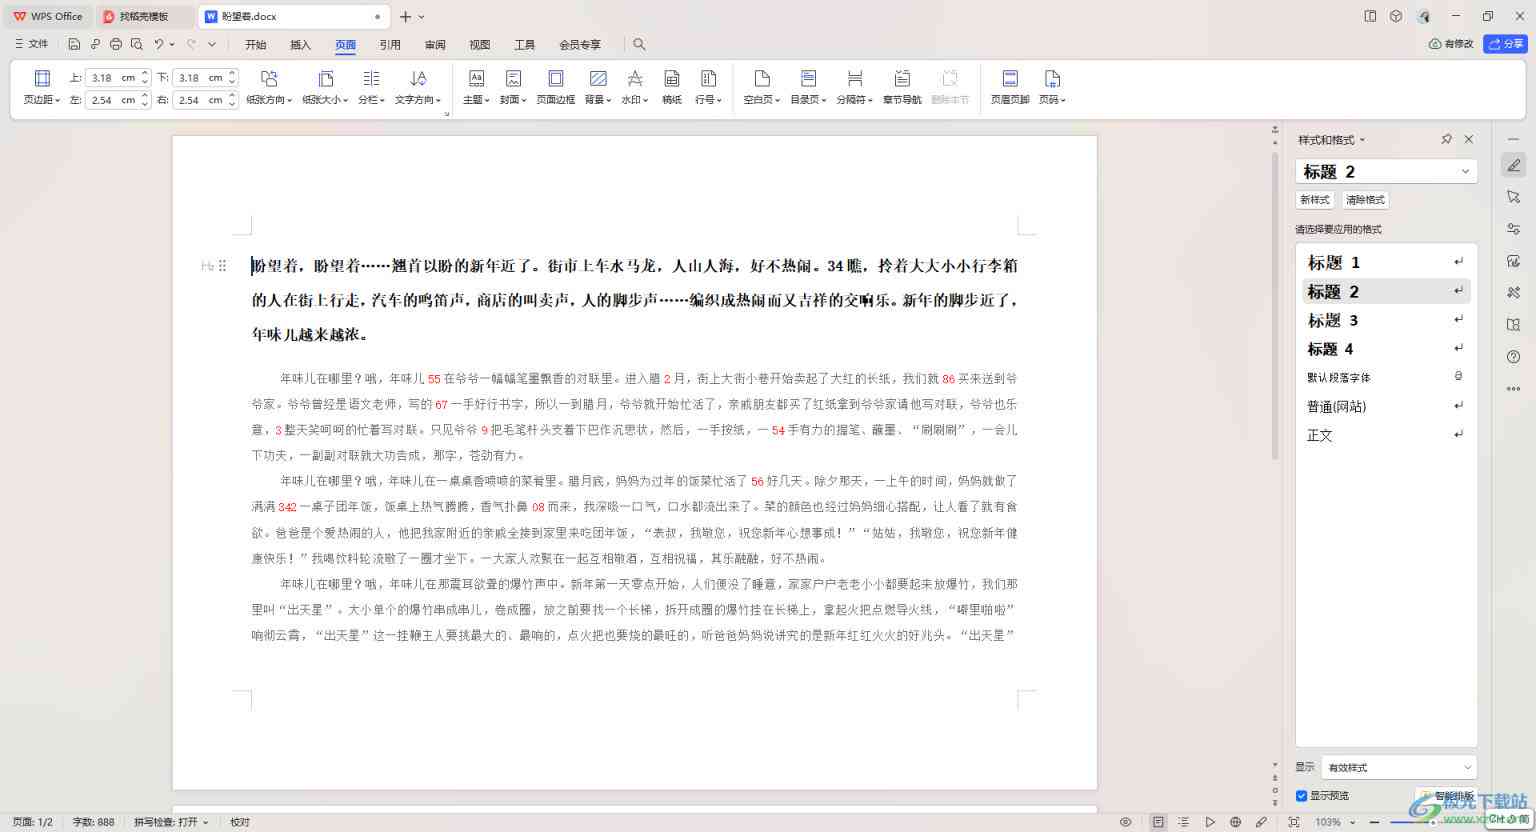Open the 页码 page number tool
This screenshot has height=832, width=1536.
1052,87
